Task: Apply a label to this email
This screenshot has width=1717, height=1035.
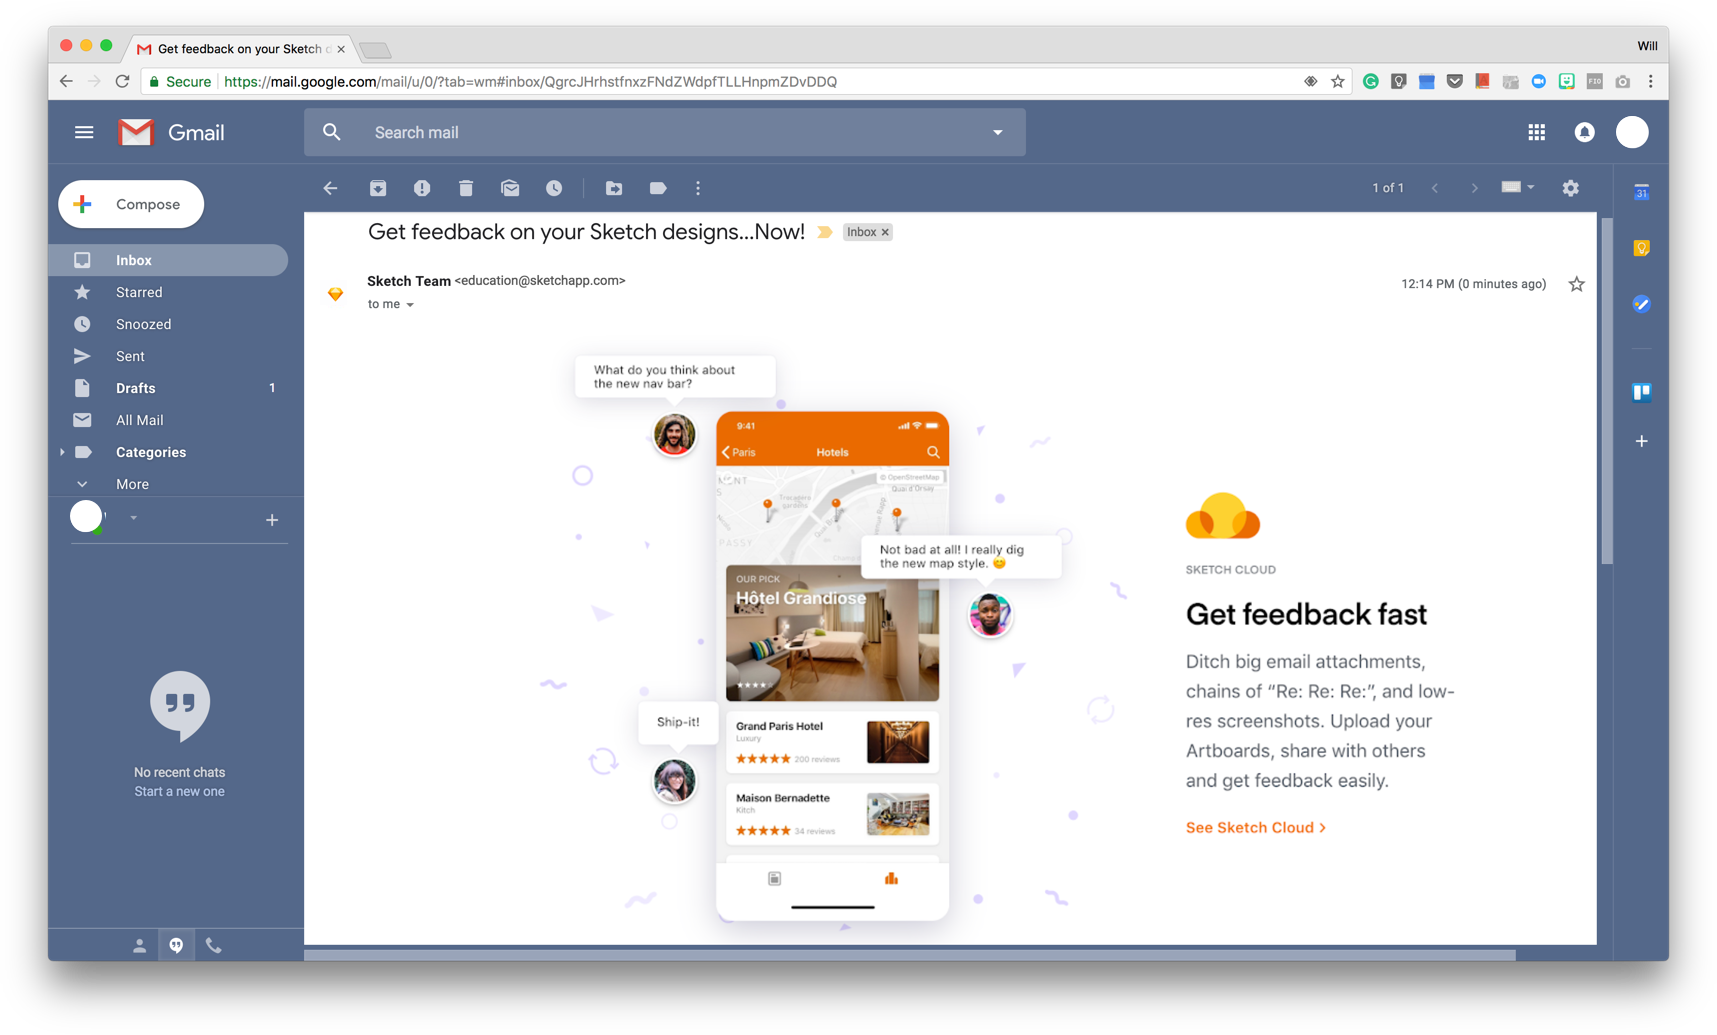Action: (658, 188)
